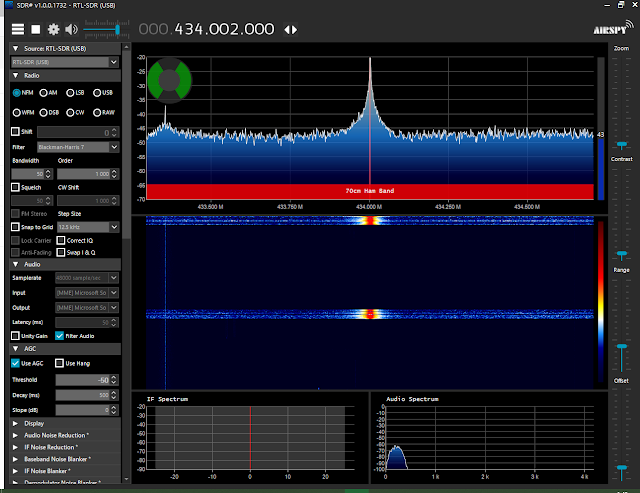Screen dimensions: 640x493
Task: Select the AM demodulation mode
Action: pyautogui.click(x=44, y=93)
